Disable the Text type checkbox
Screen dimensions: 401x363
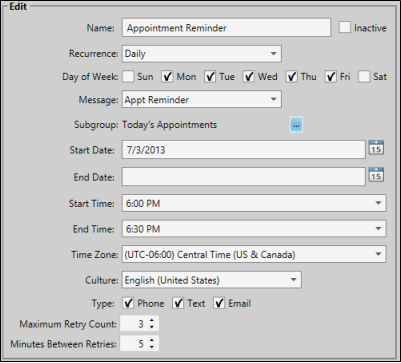[178, 303]
